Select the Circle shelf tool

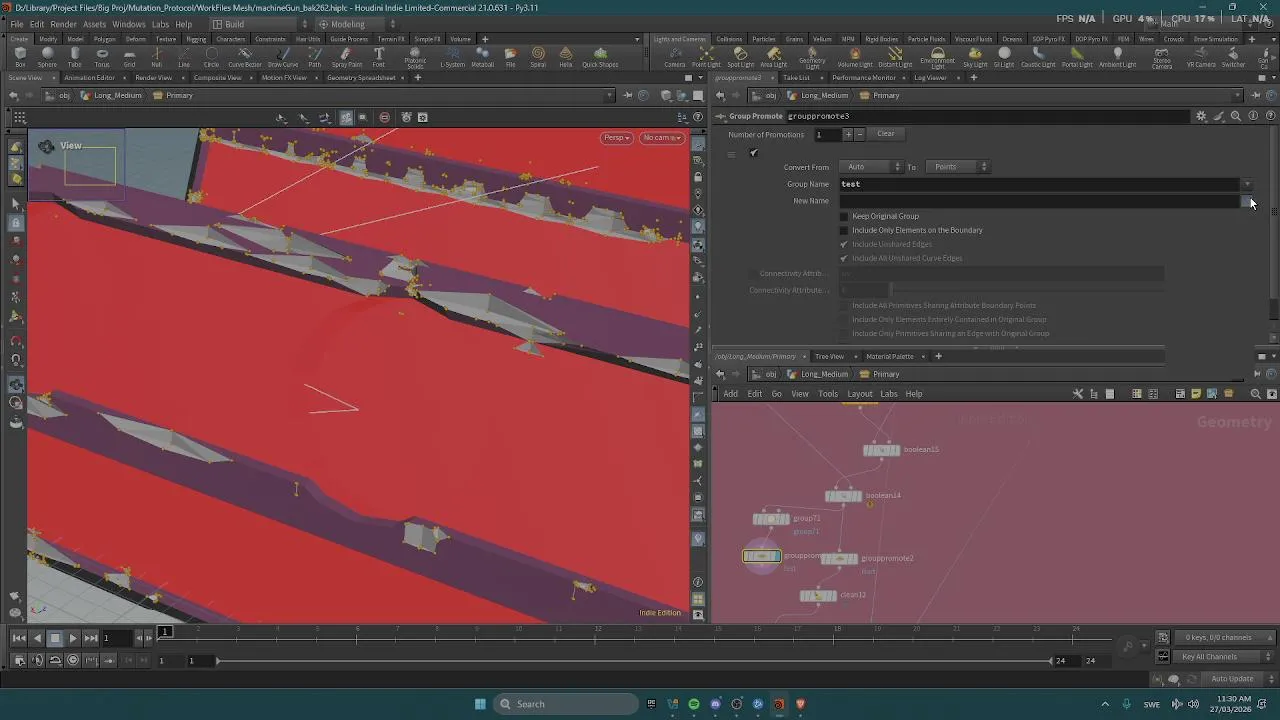click(x=211, y=57)
